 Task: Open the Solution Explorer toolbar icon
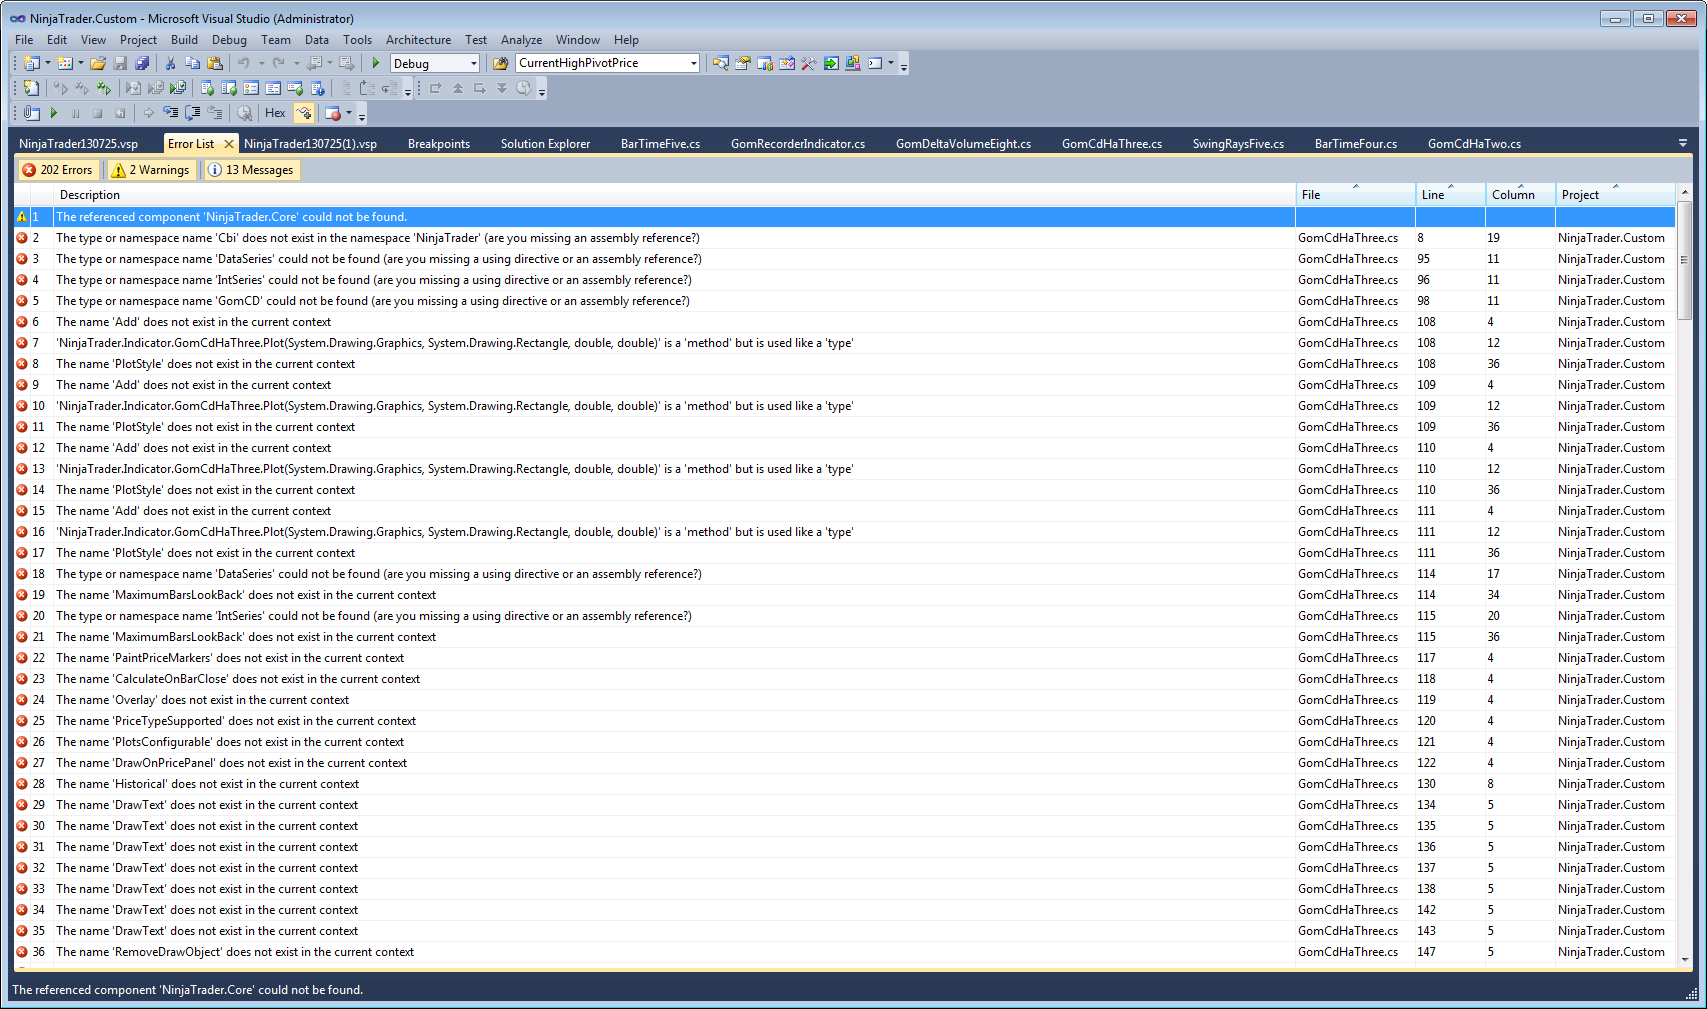pos(721,63)
